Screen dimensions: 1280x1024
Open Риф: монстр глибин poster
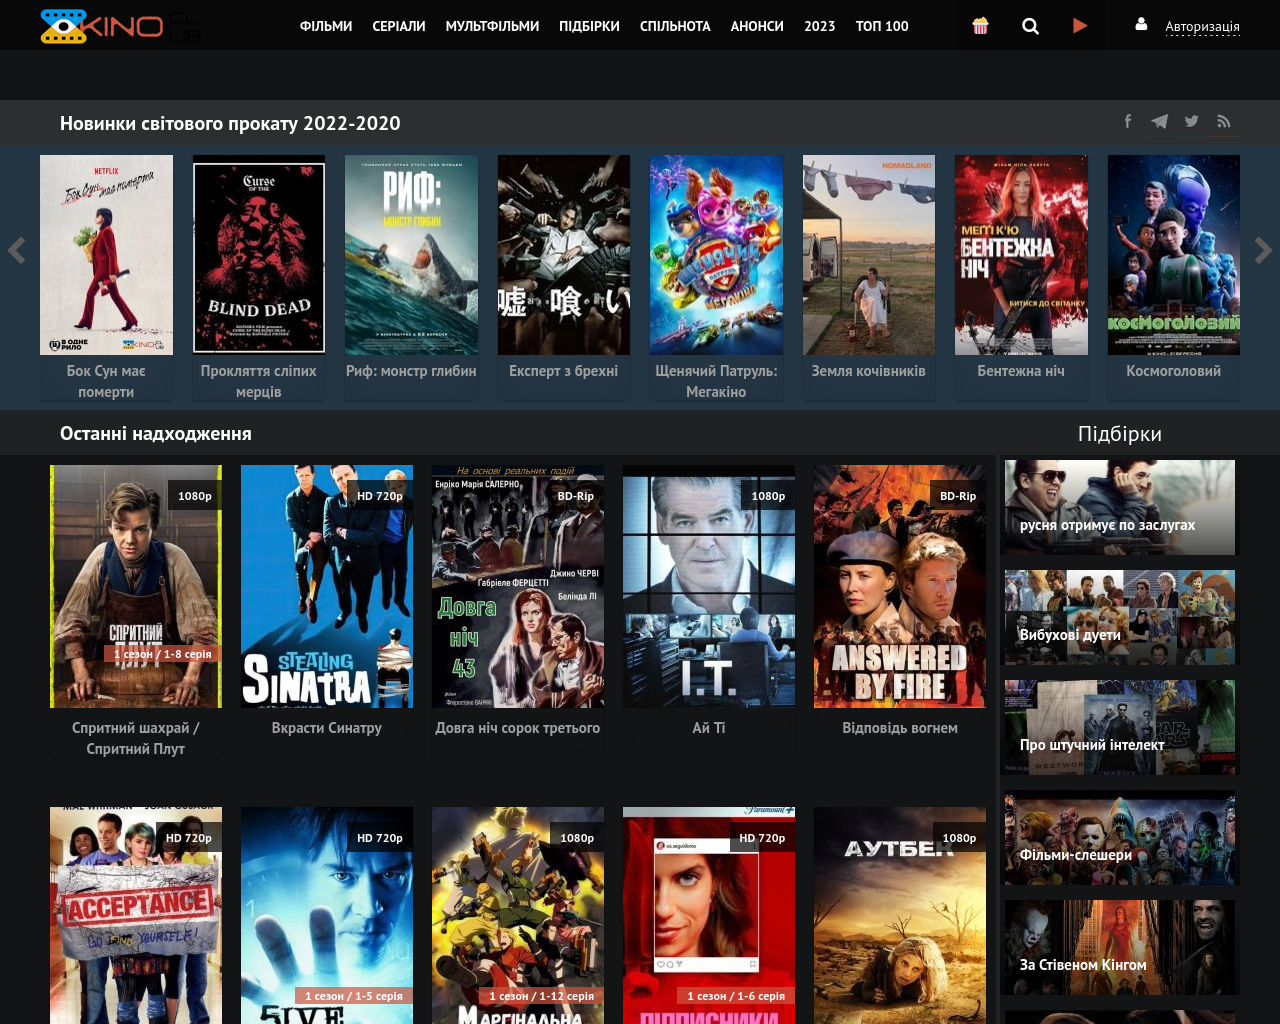(411, 255)
